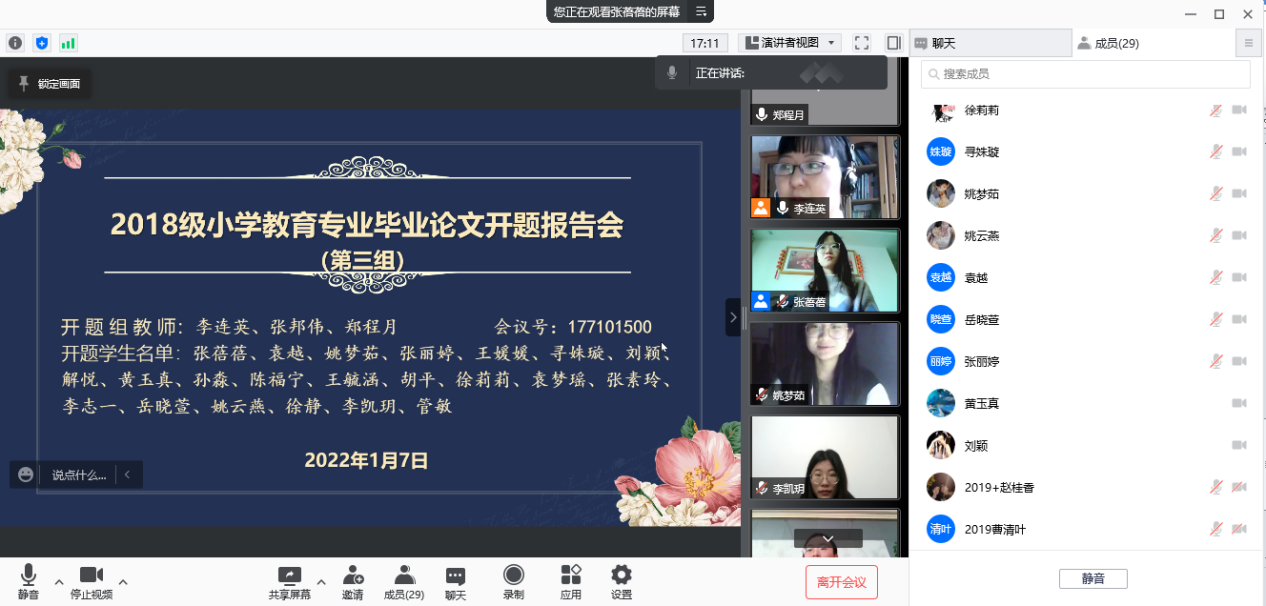1266x606 pixels.
Task: Toggle microphone mute (静音) in toolbar
Action: 28,576
